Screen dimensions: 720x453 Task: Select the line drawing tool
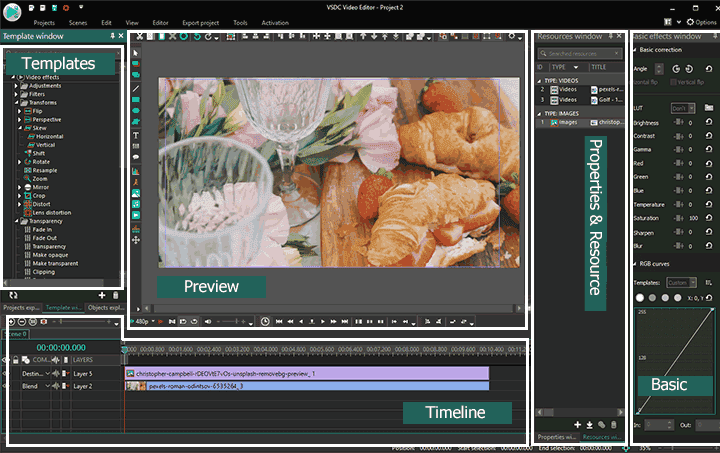coord(135,89)
